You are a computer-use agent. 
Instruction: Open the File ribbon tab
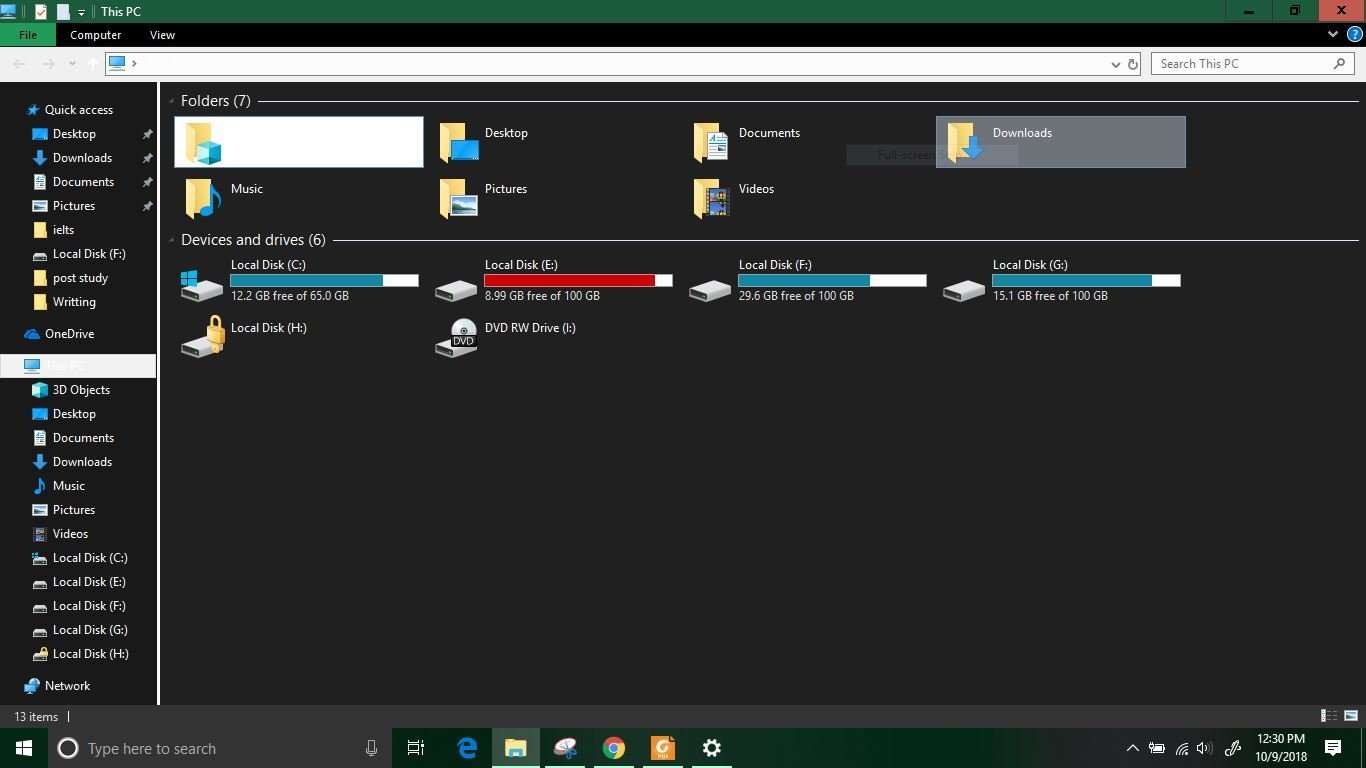[28, 35]
